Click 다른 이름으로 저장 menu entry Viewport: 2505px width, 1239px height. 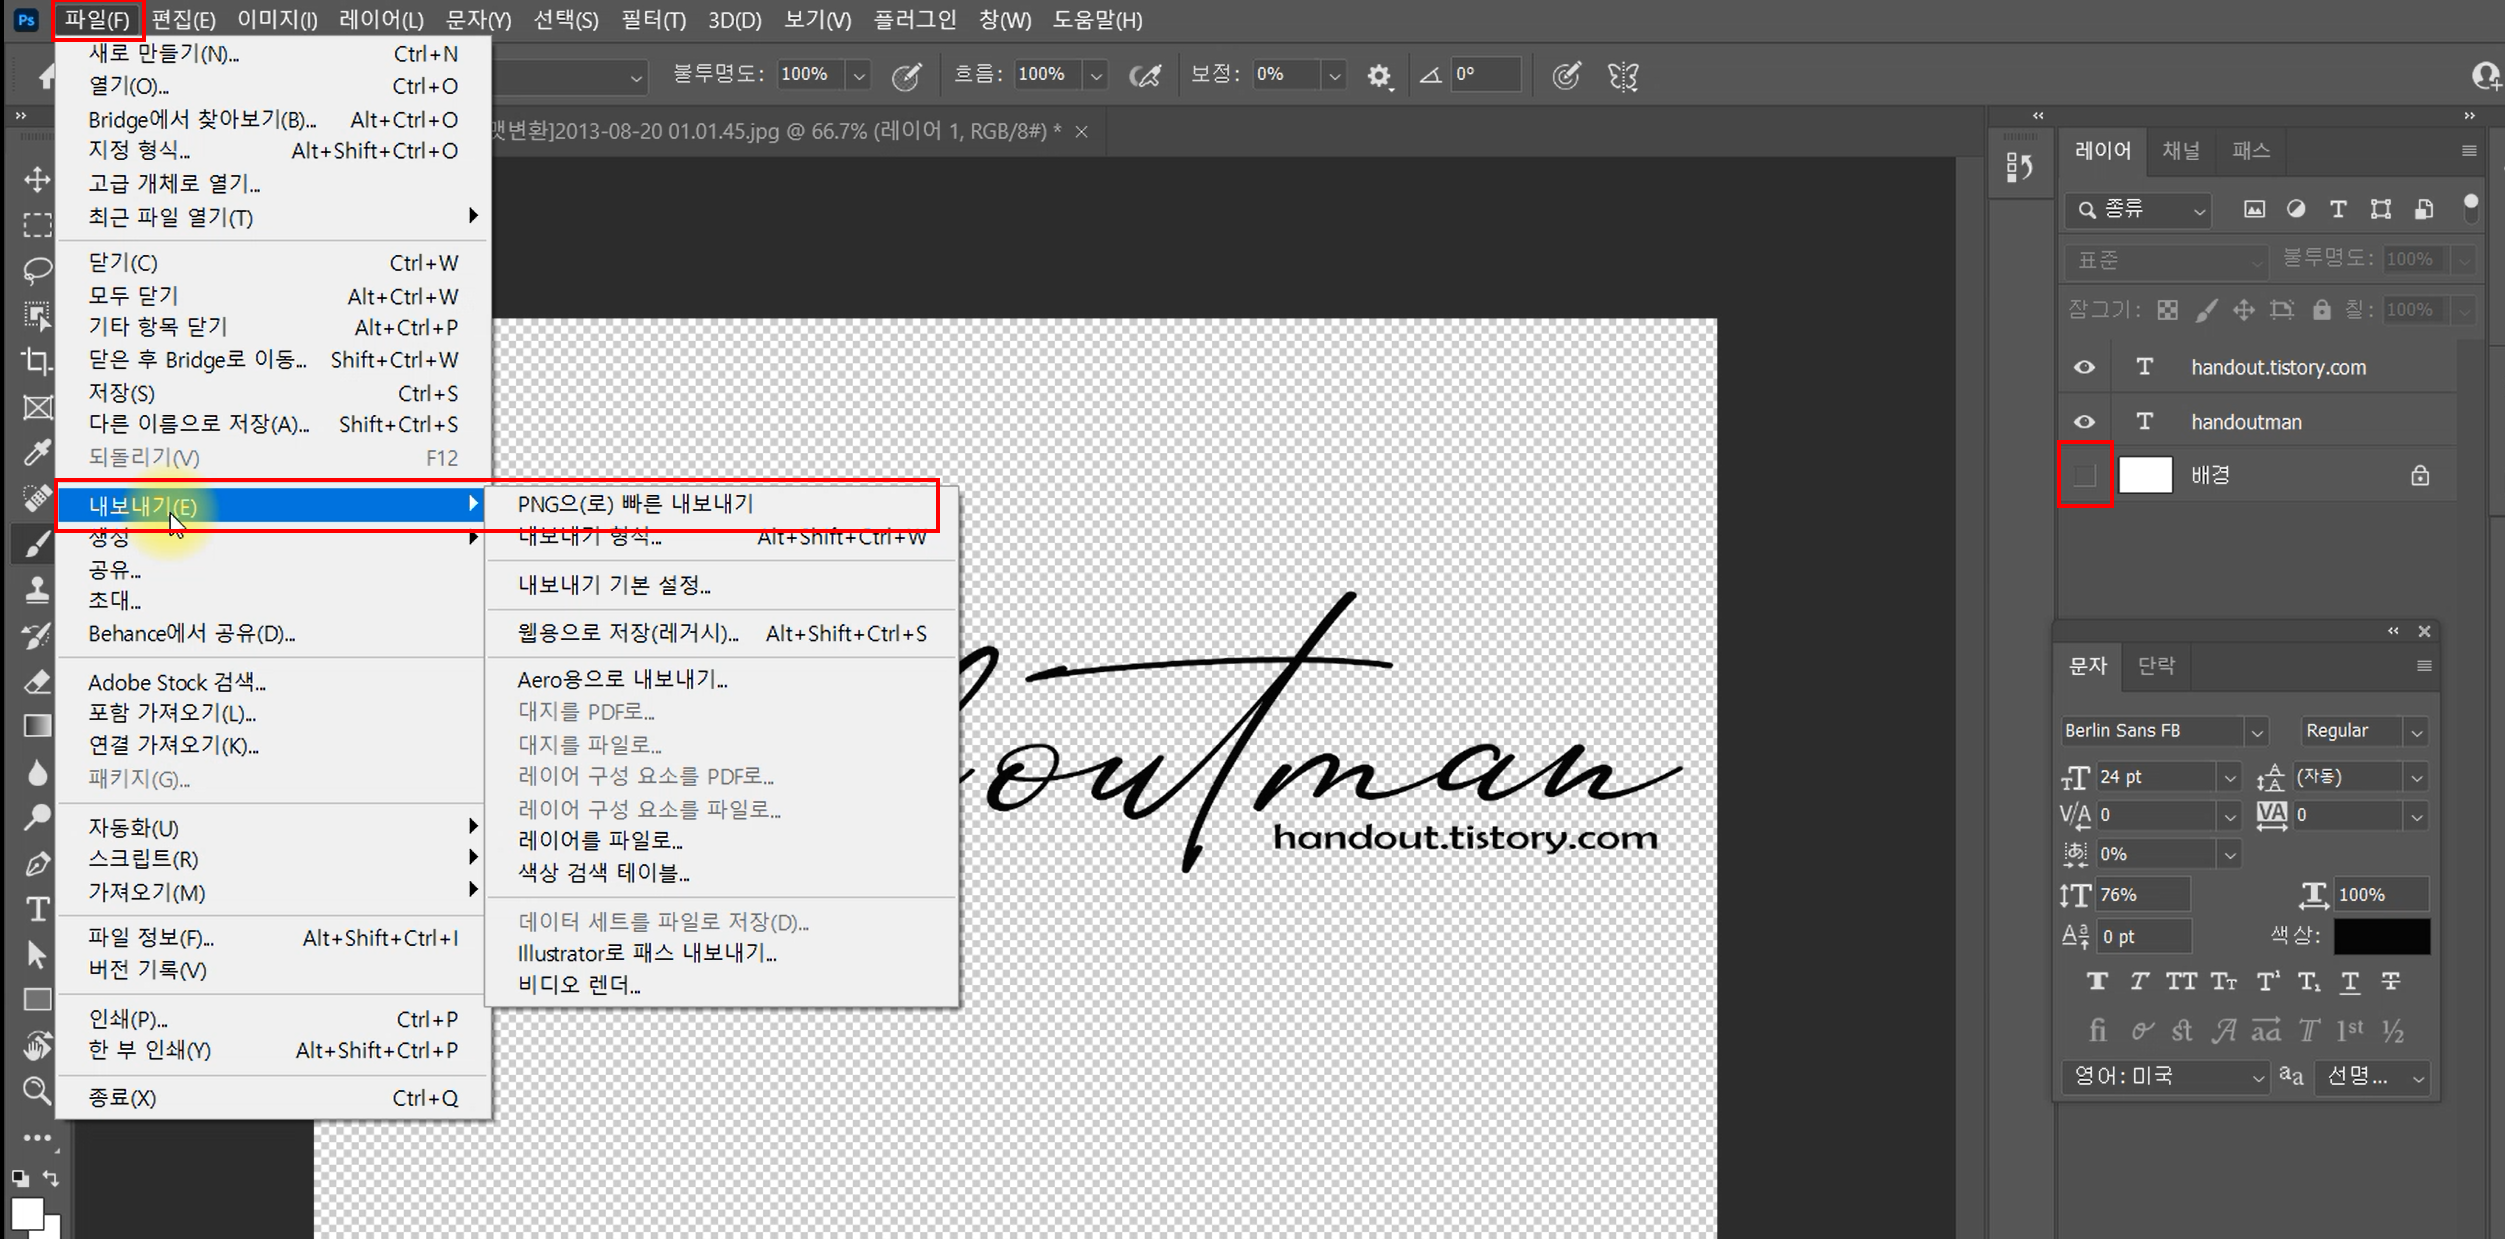pyautogui.click(x=198, y=424)
